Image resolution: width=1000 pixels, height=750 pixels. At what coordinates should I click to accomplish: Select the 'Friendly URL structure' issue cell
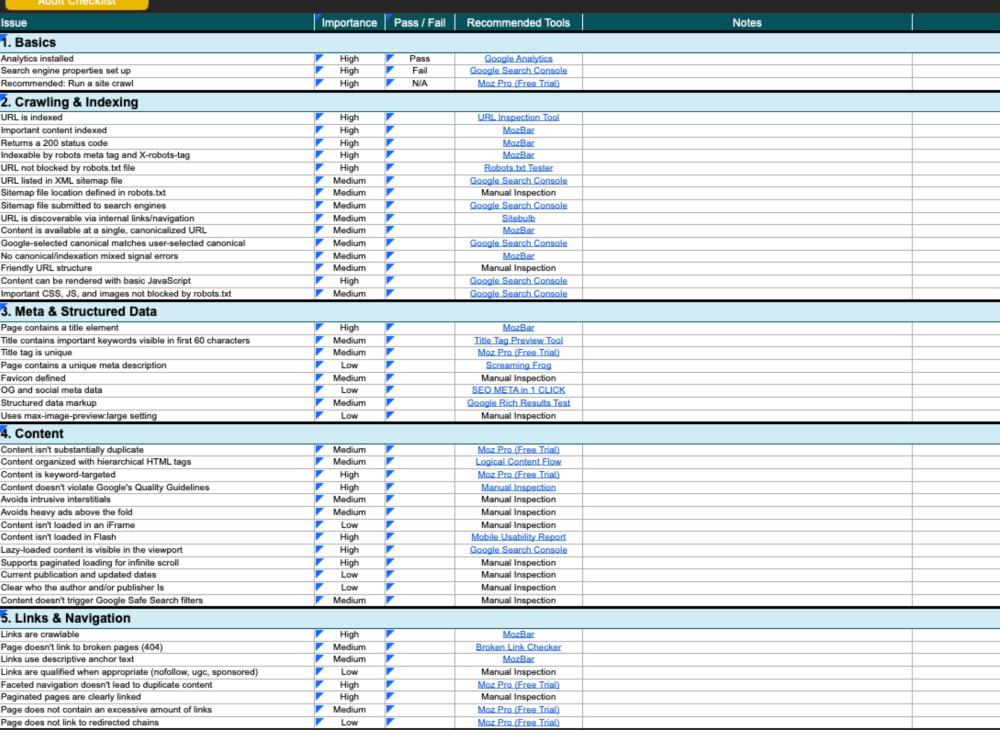pyautogui.click(x=157, y=268)
